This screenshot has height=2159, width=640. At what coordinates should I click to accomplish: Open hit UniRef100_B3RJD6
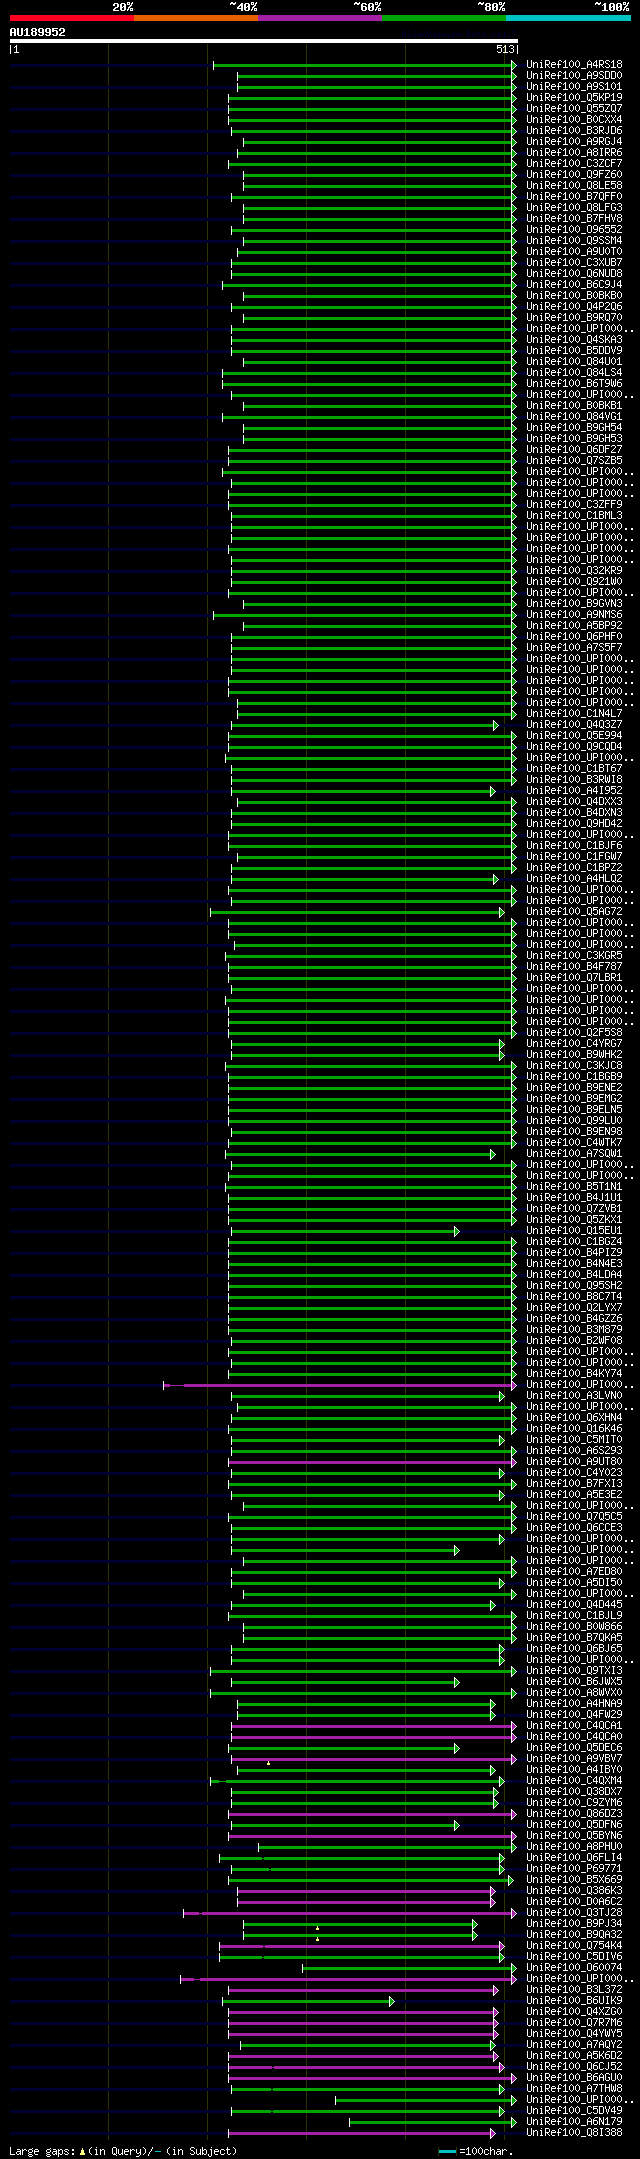tap(574, 131)
